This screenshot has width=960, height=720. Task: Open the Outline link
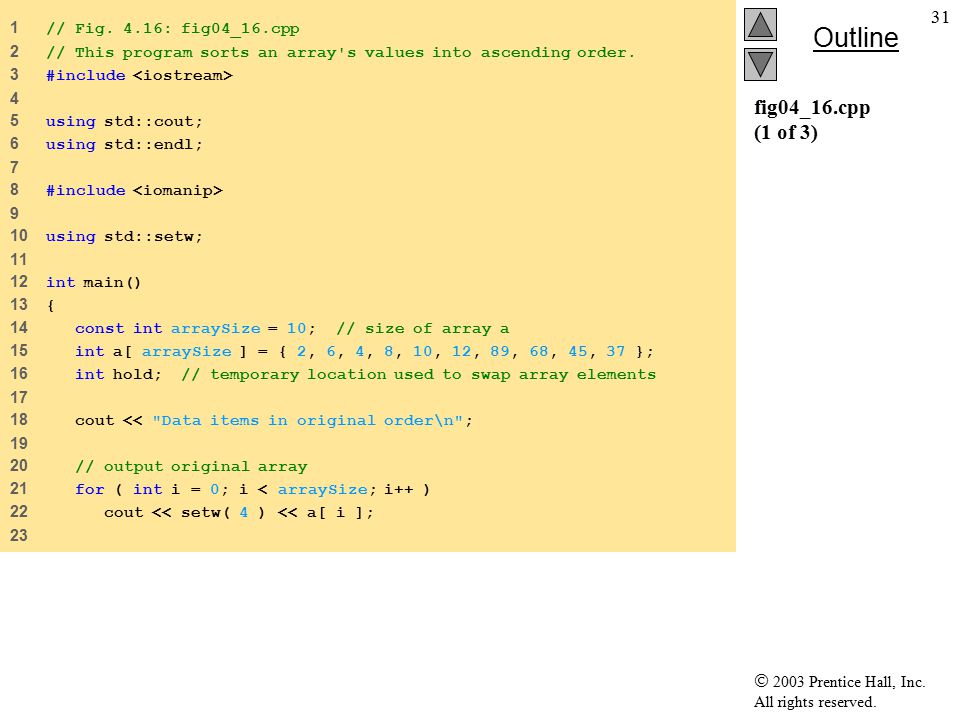(x=855, y=38)
